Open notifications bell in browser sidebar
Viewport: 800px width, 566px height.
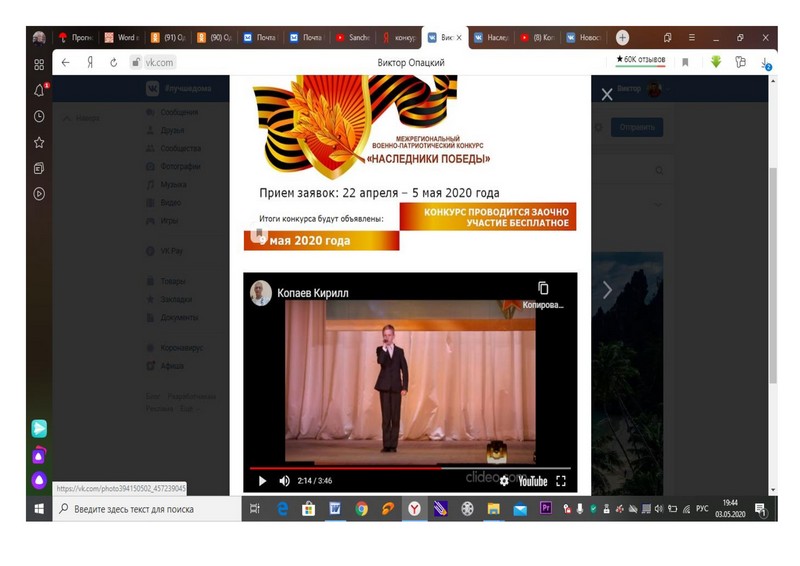(39, 90)
